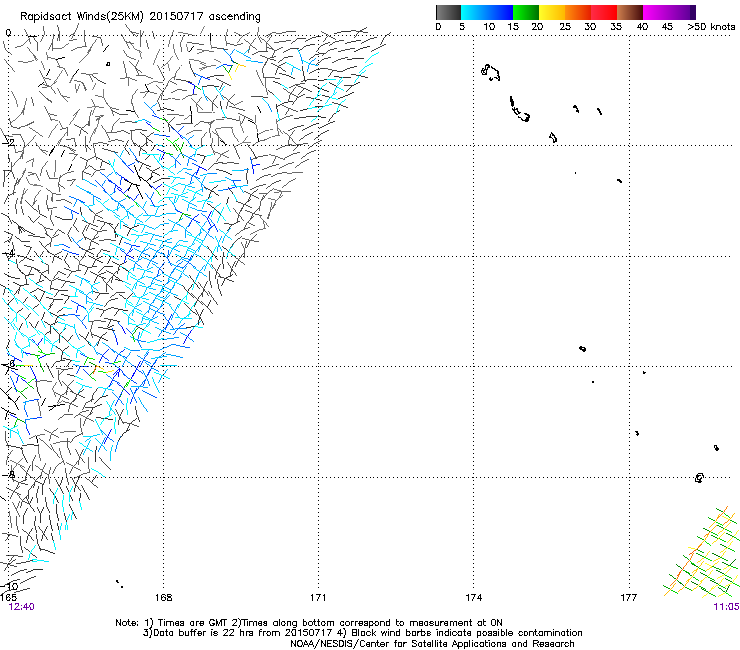Viewport: 740px width, 650px height.
Task: Click the longitude label "165"
Action: tap(8, 598)
